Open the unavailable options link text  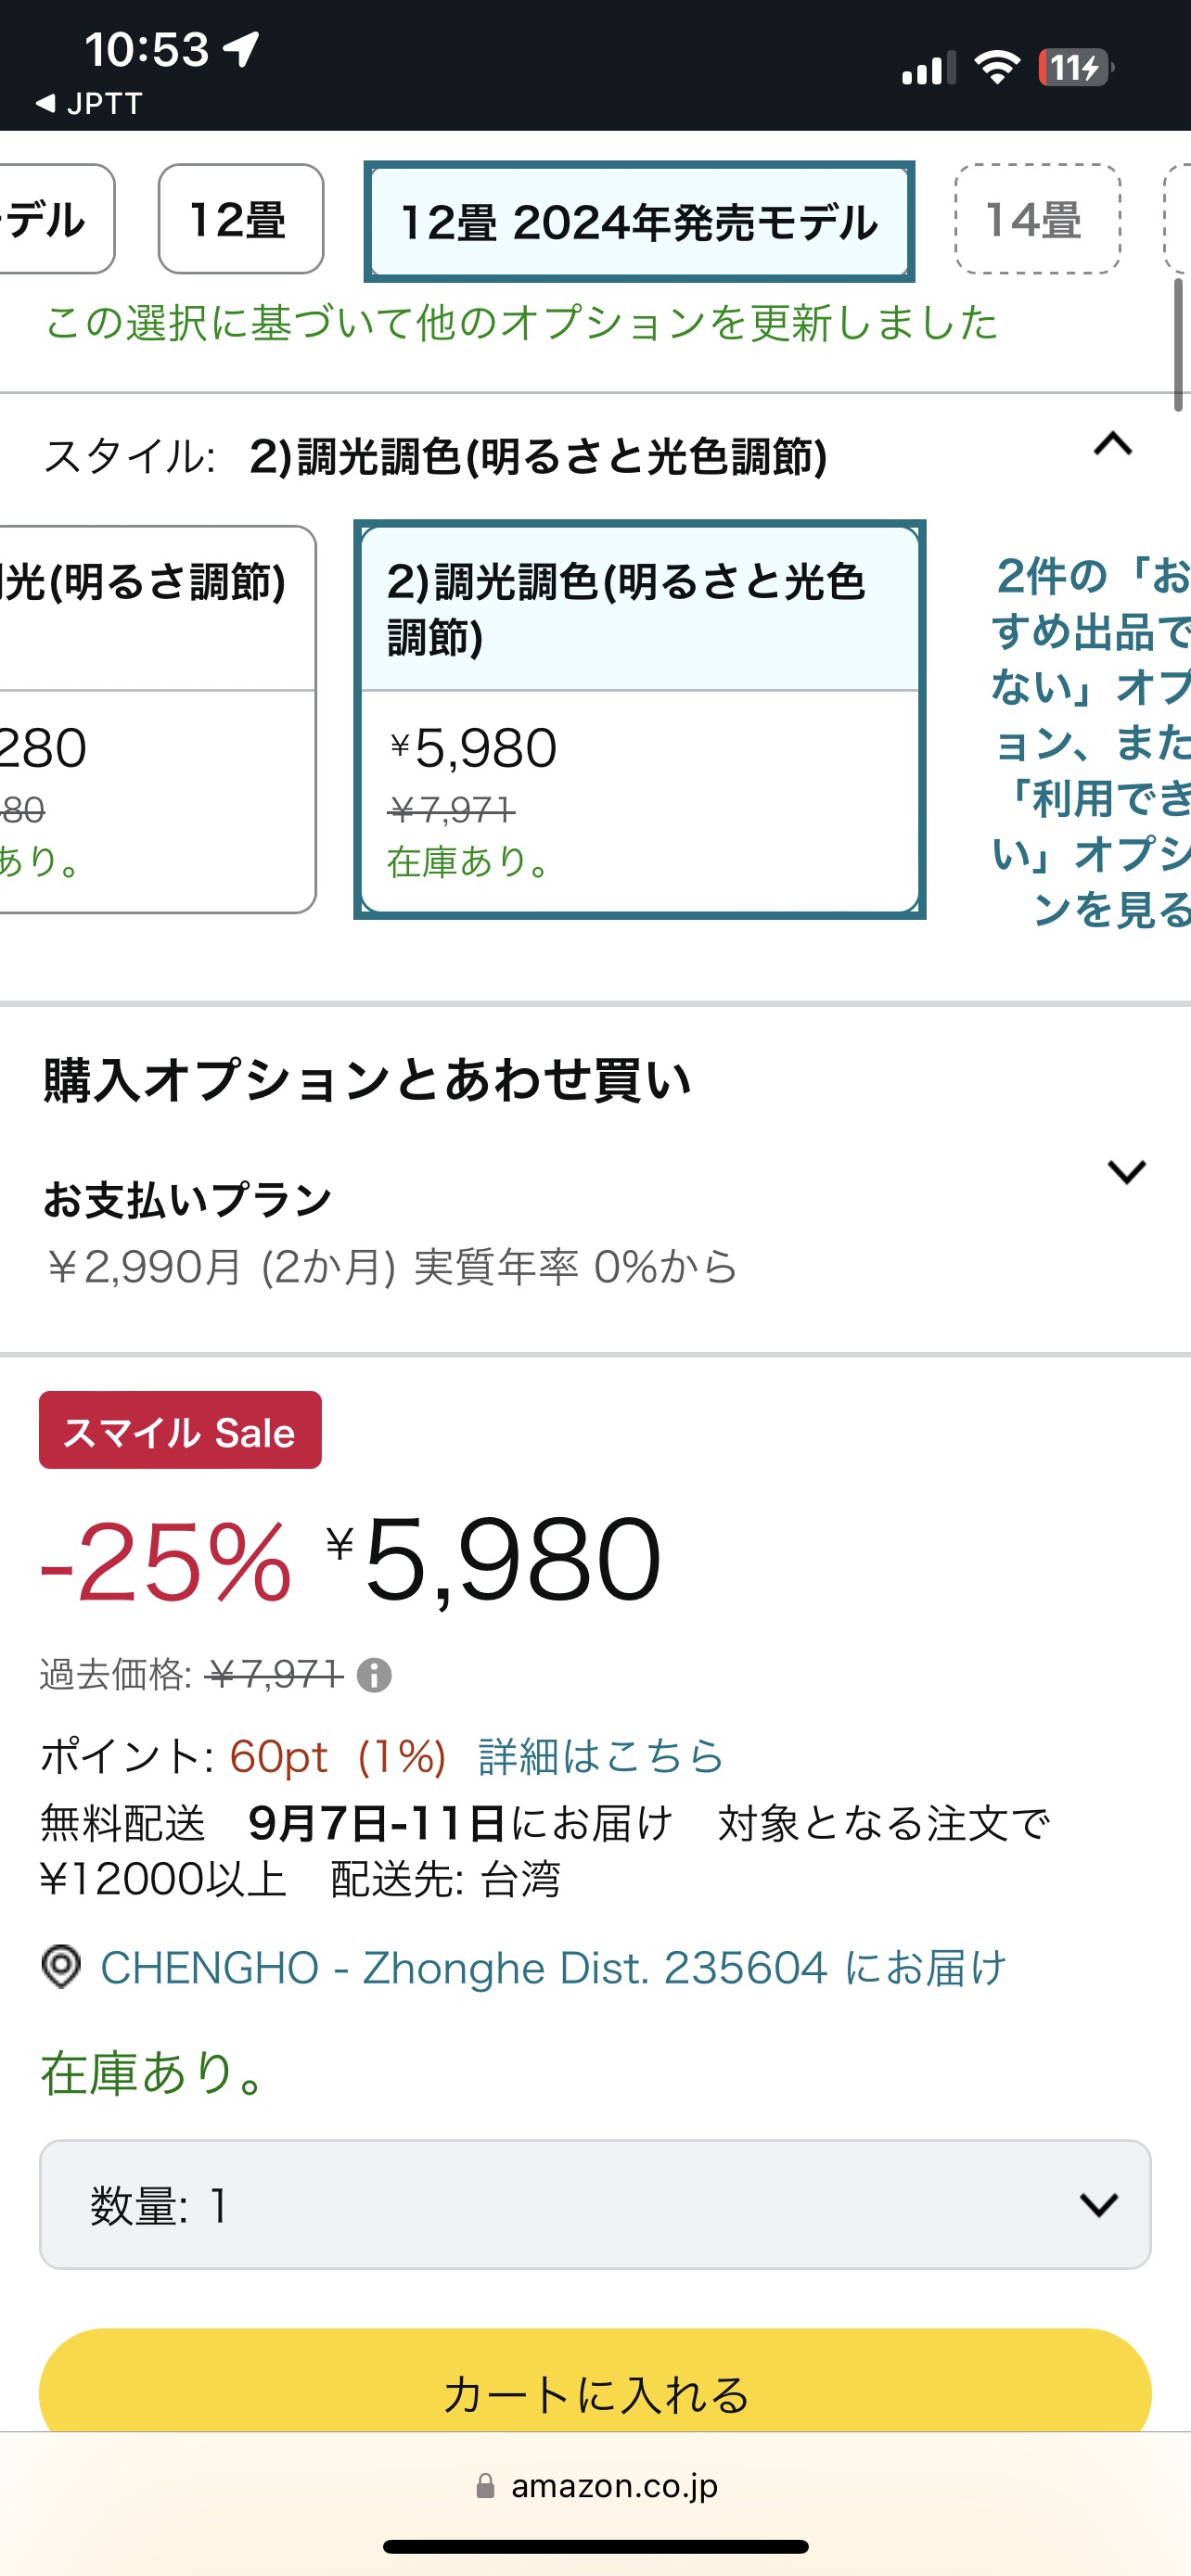click(x=1090, y=741)
